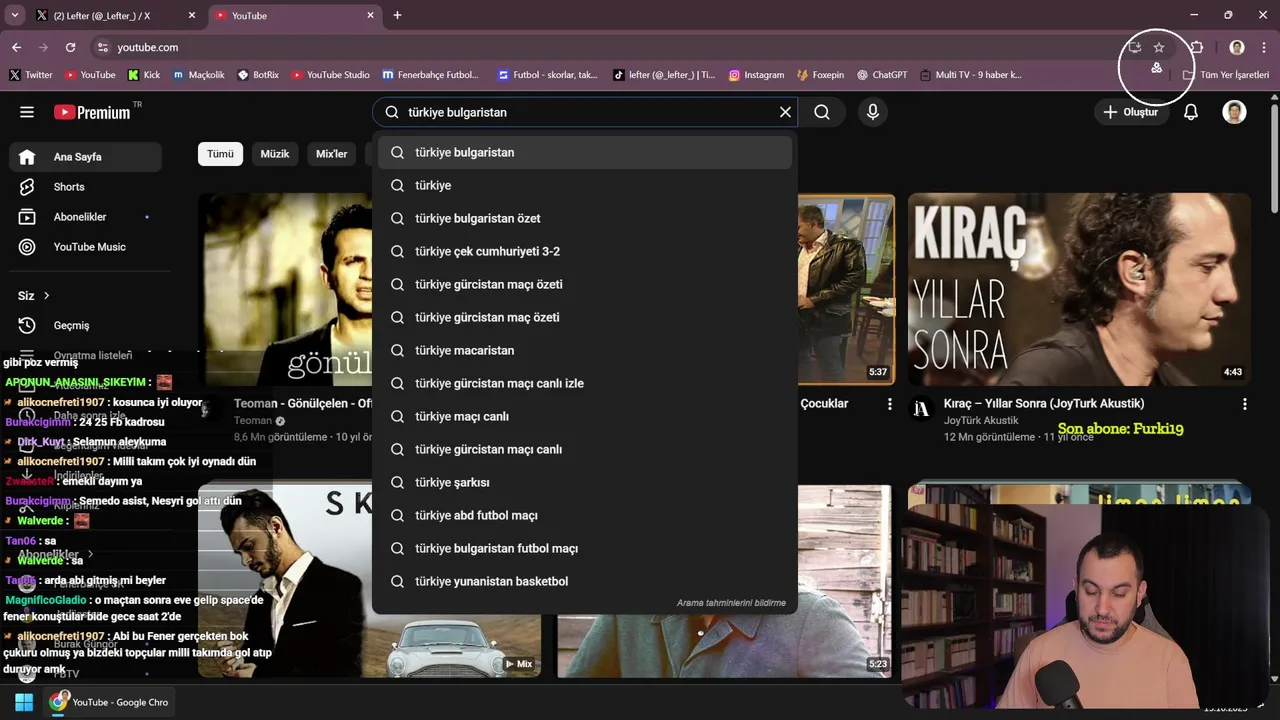Image resolution: width=1280 pixels, height=720 pixels.
Task: Open the tab search dropdown arrow
Action: click(14, 15)
